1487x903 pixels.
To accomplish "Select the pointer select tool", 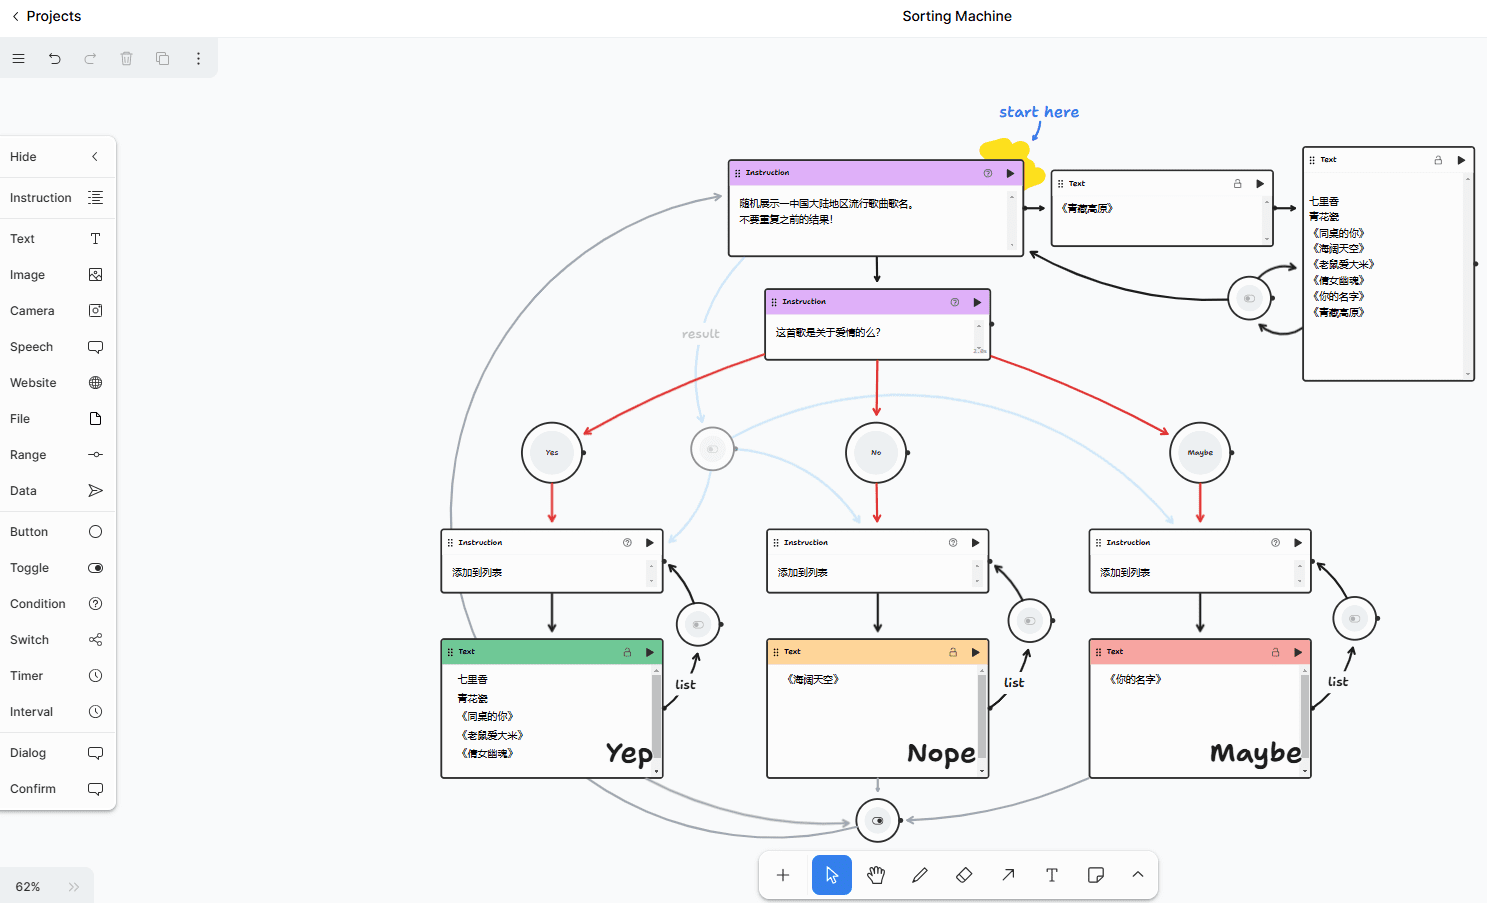I will pos(832,875).
